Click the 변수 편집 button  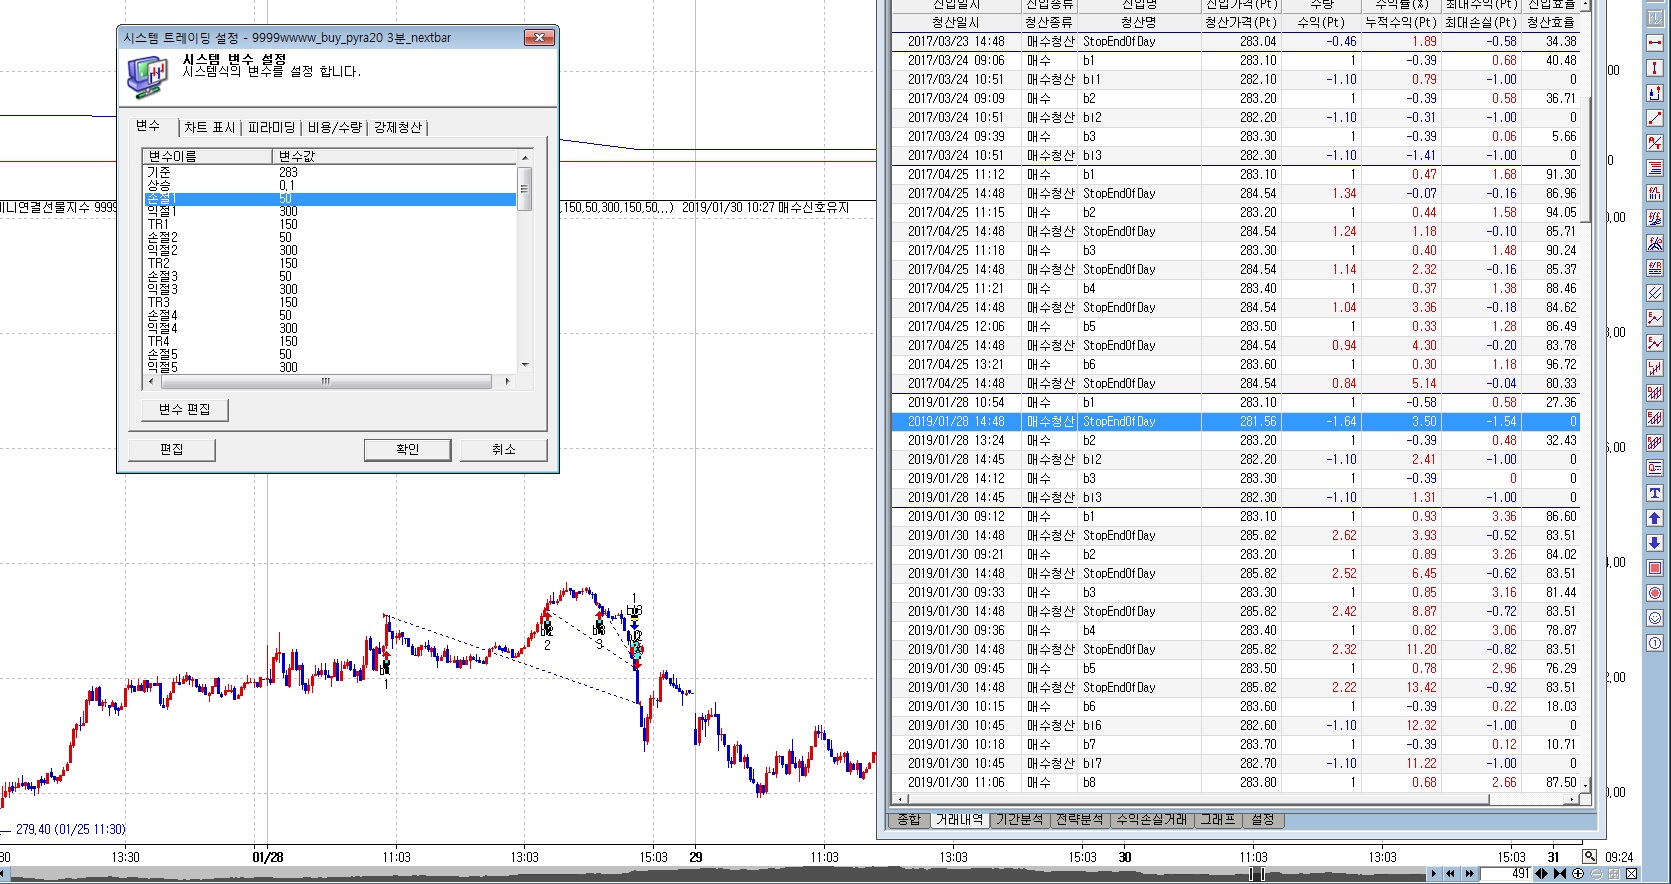(x=185, y=410)
